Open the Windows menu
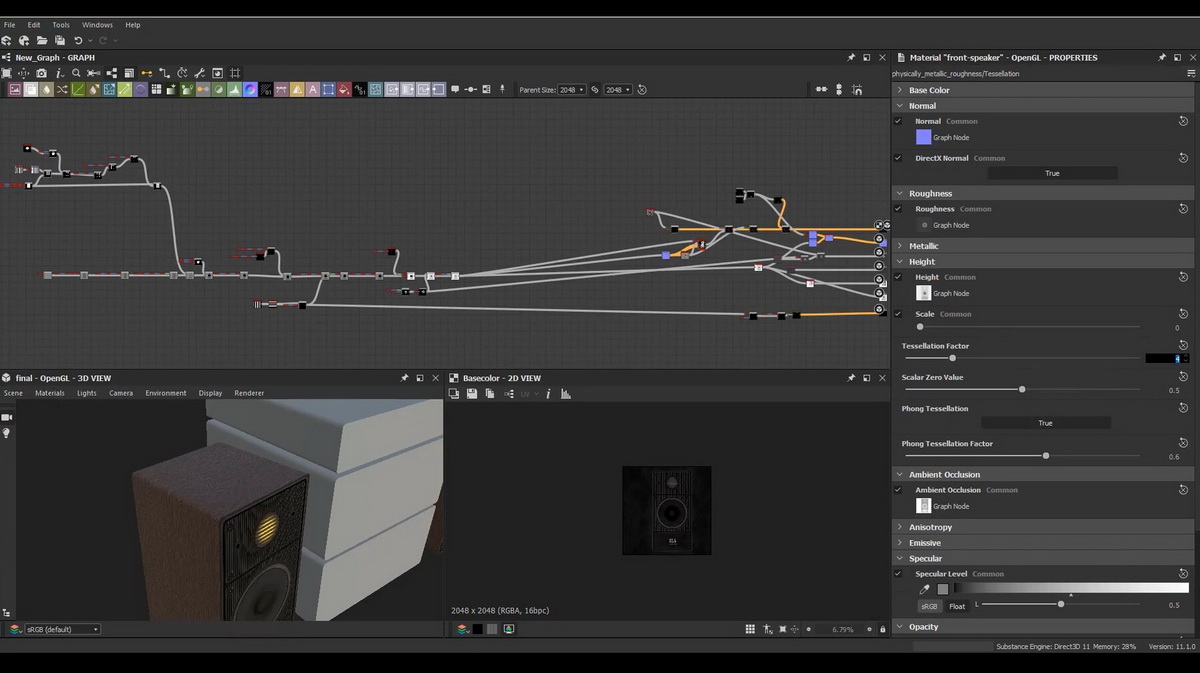 (97, 24)
